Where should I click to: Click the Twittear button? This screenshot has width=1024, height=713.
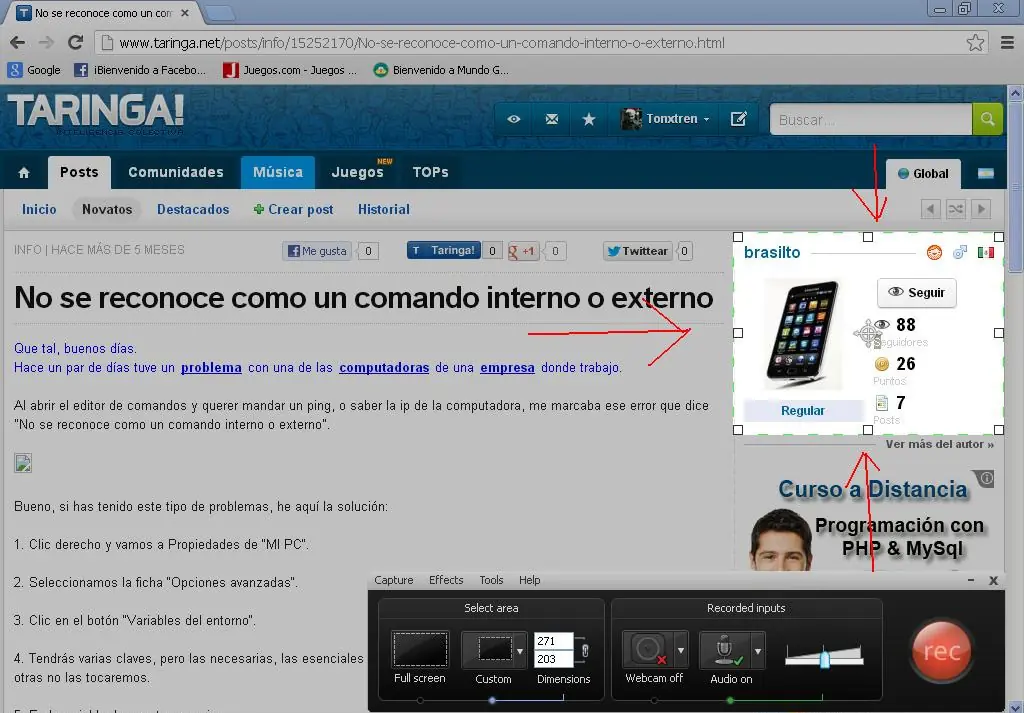pos(637,251)
